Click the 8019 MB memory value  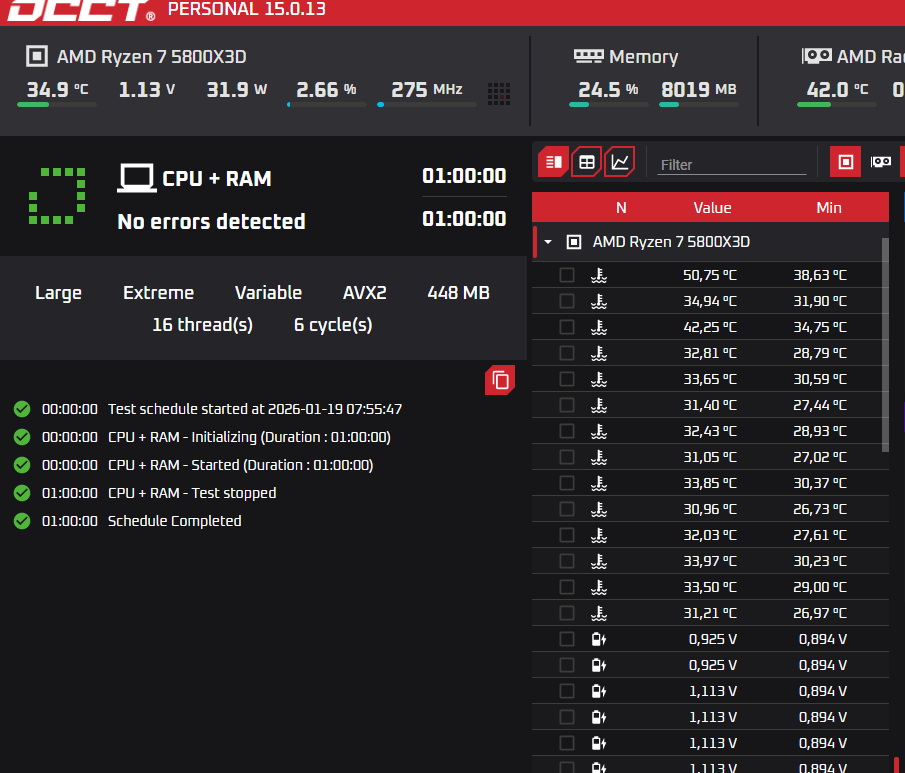click(x=698, y=89)
